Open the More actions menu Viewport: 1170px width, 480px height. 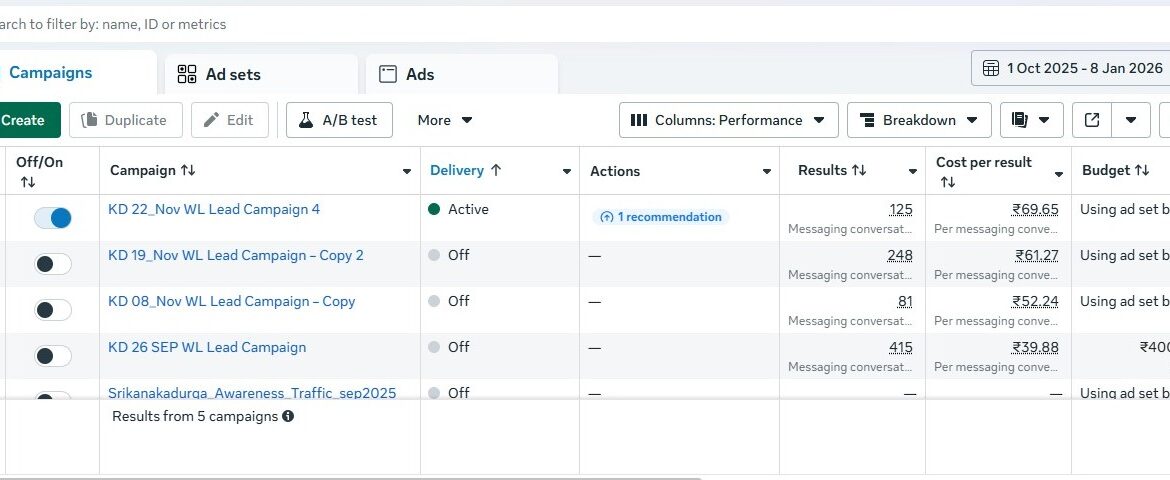tap(445, 120)
